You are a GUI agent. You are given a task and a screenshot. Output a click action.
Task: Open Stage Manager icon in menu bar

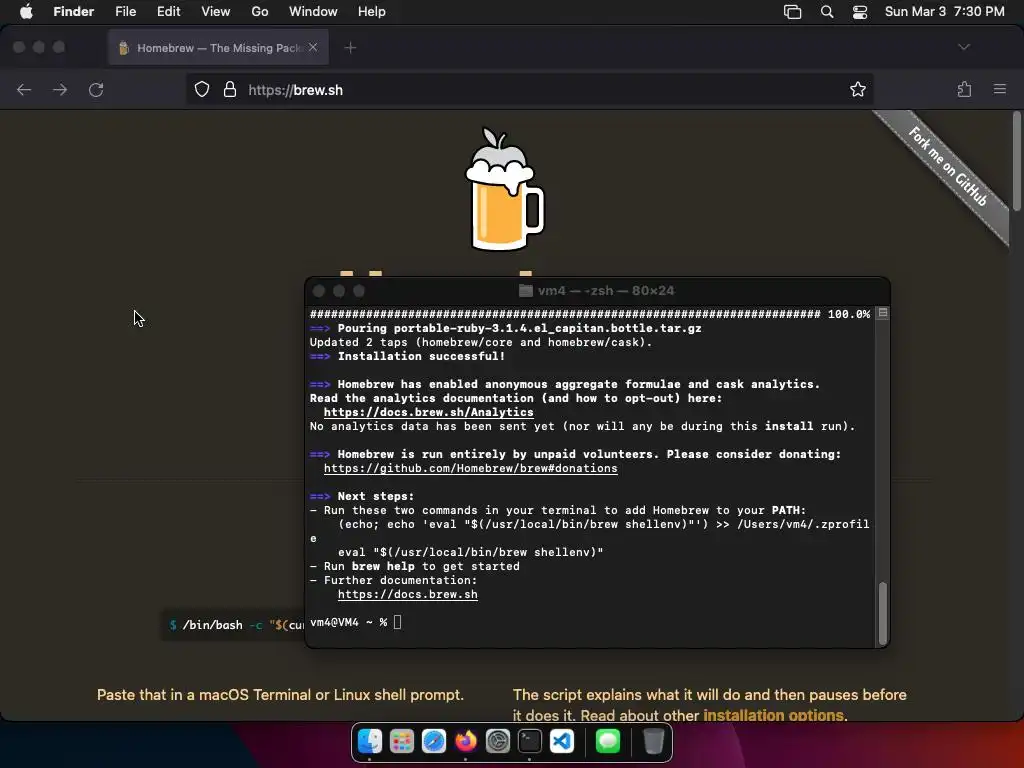[x=792, y=12]
